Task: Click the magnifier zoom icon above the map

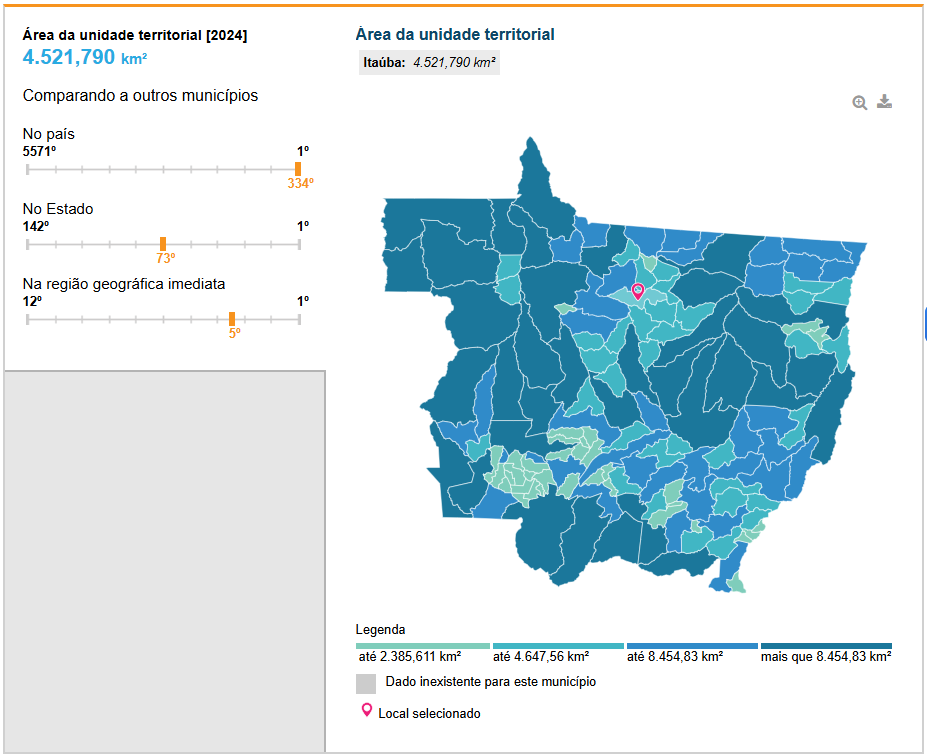Action: 859,102
